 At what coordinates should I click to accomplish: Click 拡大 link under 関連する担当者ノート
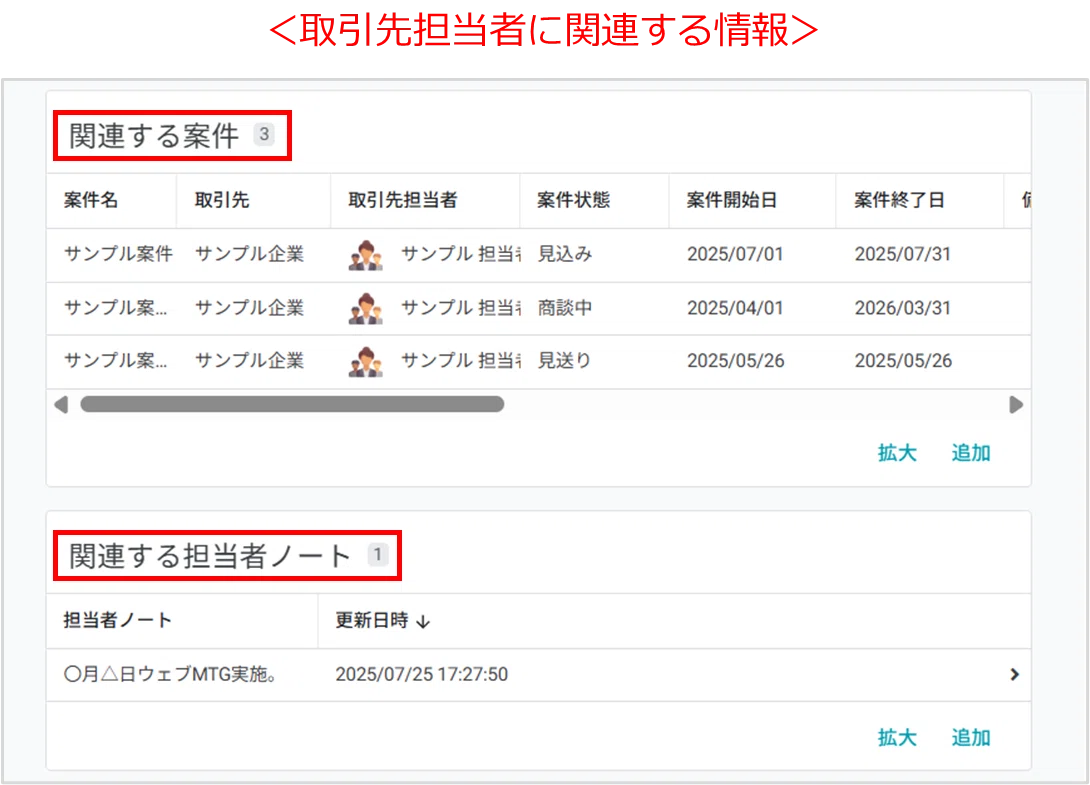[897, 738]
